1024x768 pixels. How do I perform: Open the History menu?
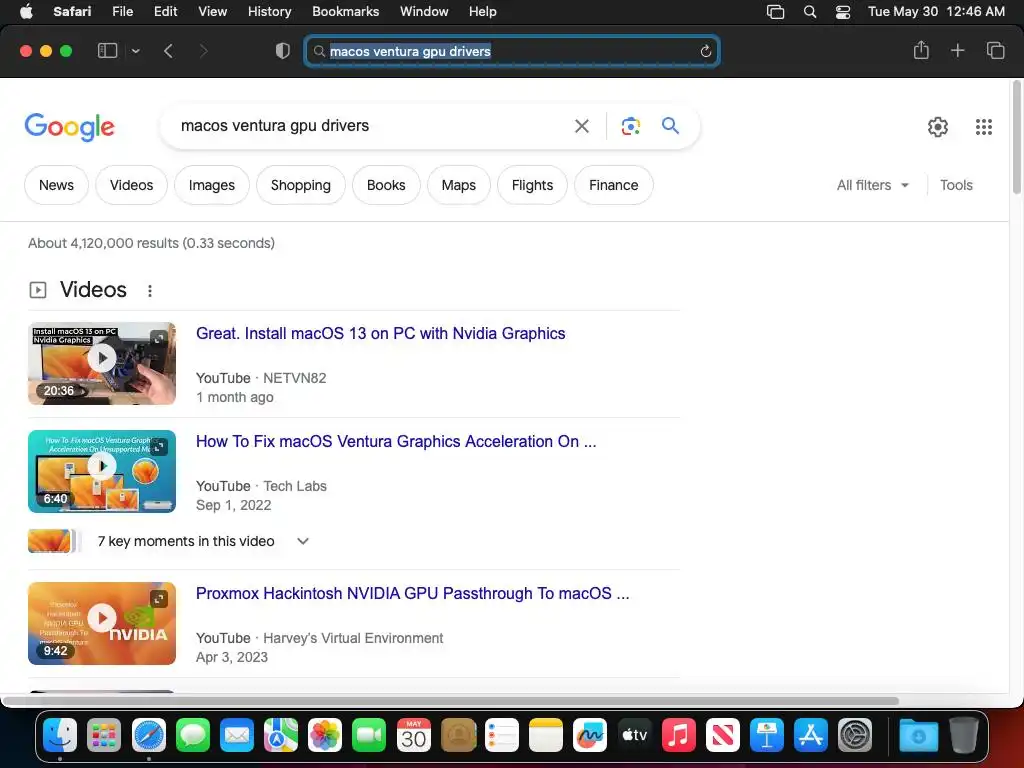tap(269, 12)
